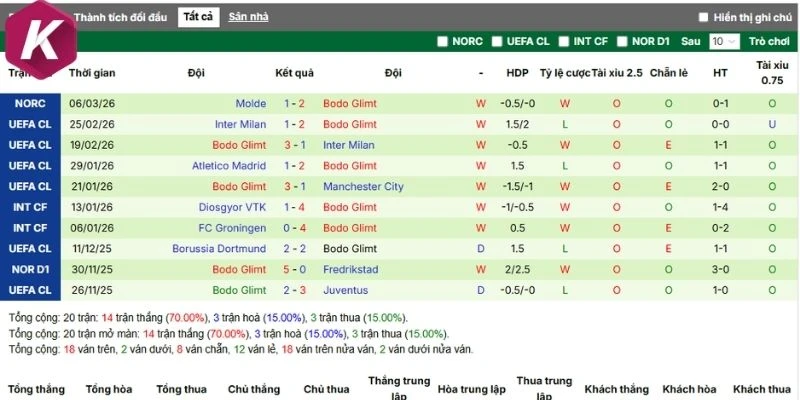Click the Manchester City team link
800x400 pixels.
[363, 187]
